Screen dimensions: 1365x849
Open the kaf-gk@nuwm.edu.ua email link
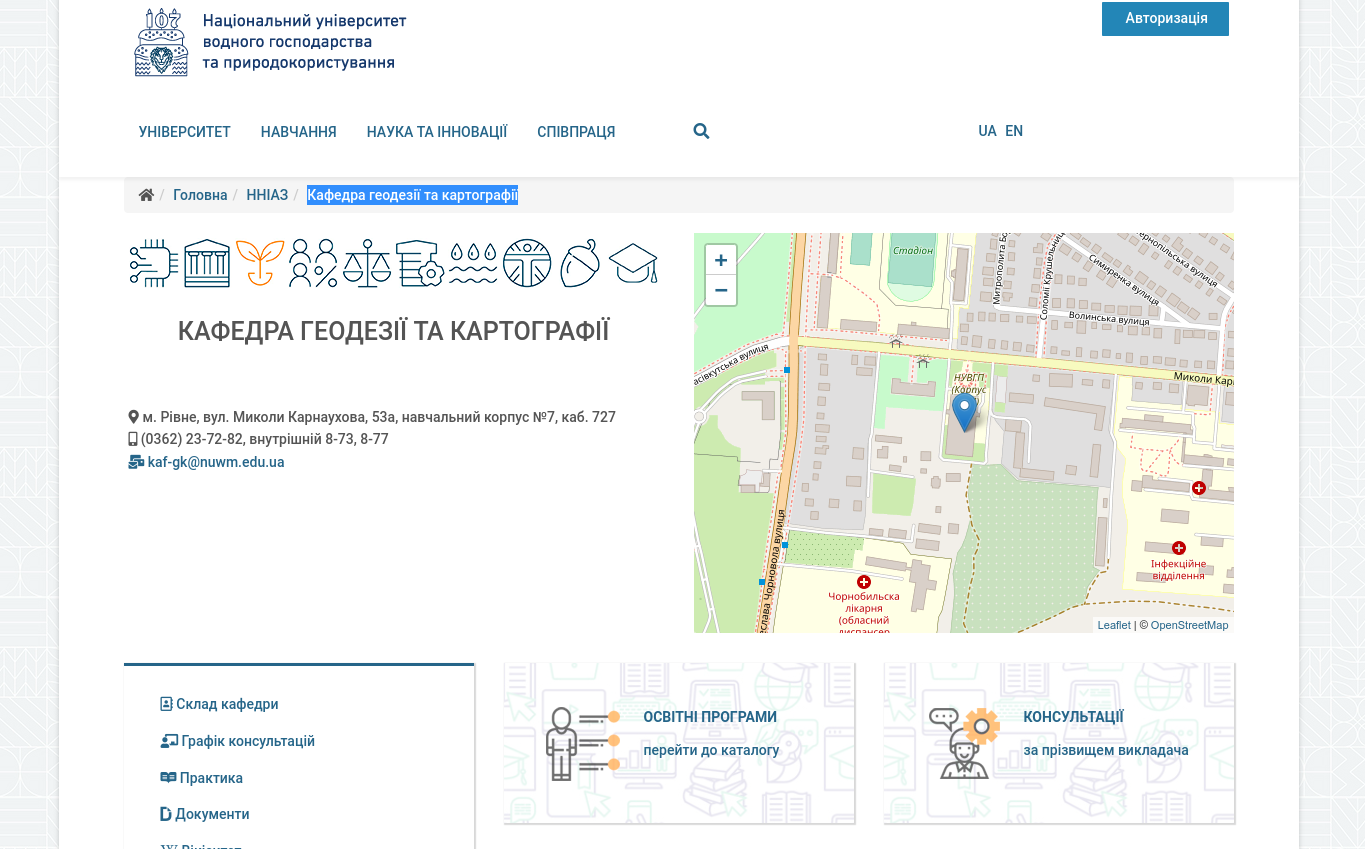click(x=216, y=462)
